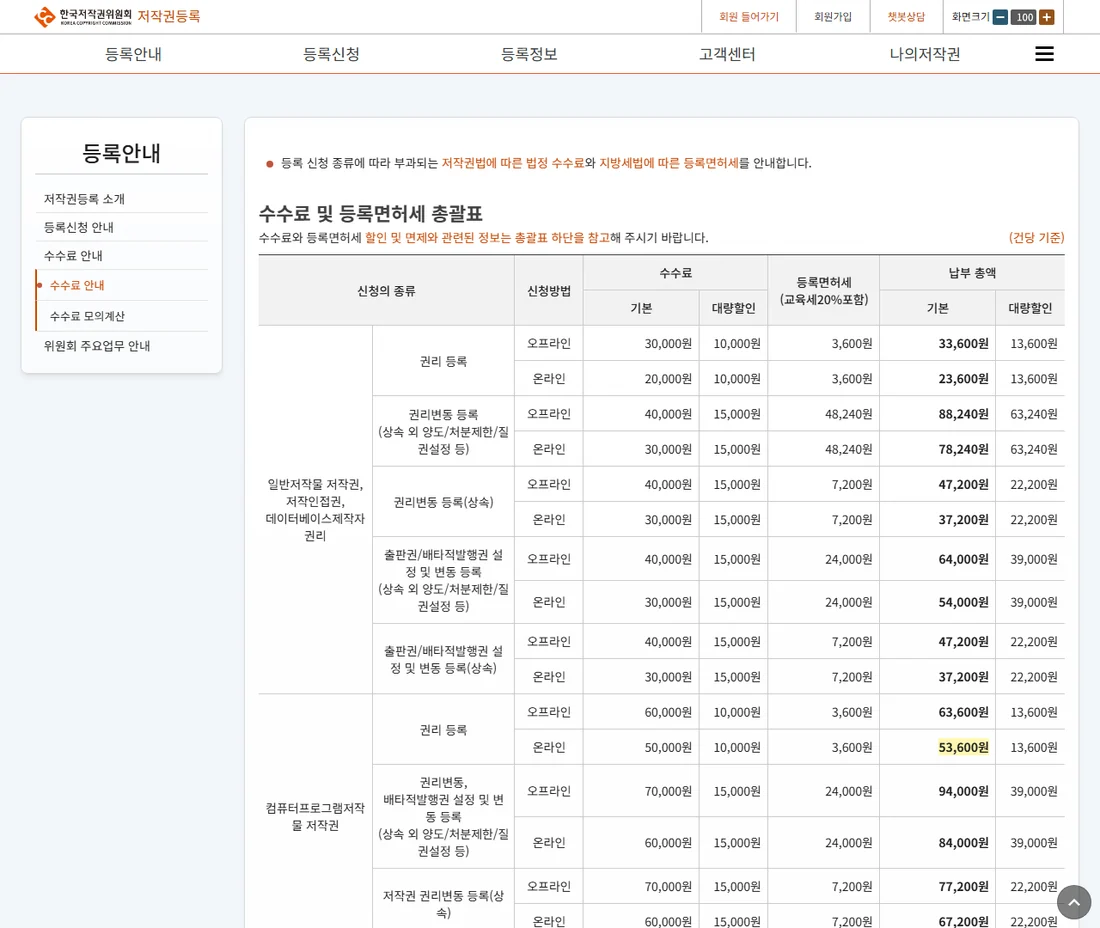Open the 나의저작권 main menu
The width and height of the screenshot is (1100, 928).
pos(925,54)
